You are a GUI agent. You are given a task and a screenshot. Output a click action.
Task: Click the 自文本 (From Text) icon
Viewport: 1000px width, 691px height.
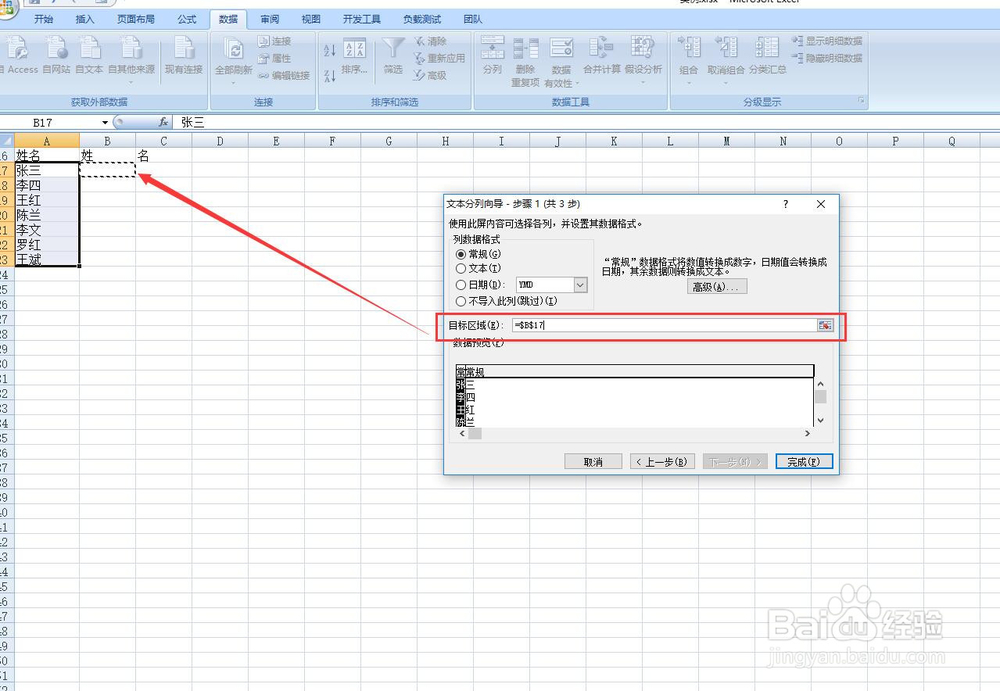point(89,56)
